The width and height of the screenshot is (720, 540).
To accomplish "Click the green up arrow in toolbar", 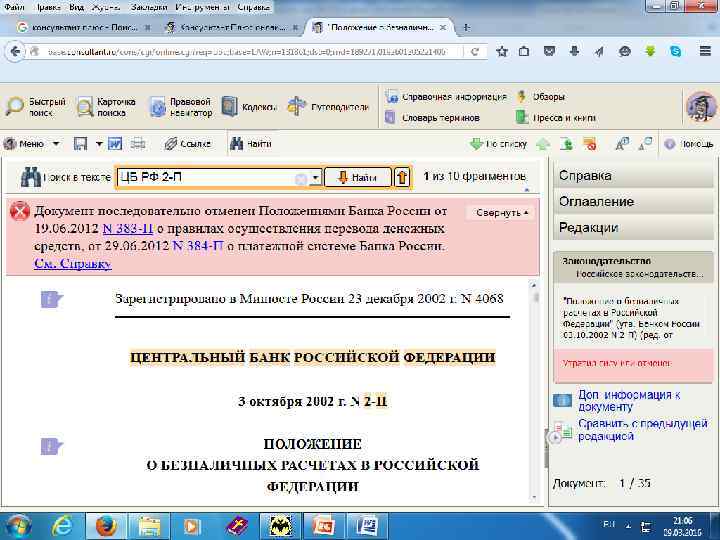I will 543,144.
